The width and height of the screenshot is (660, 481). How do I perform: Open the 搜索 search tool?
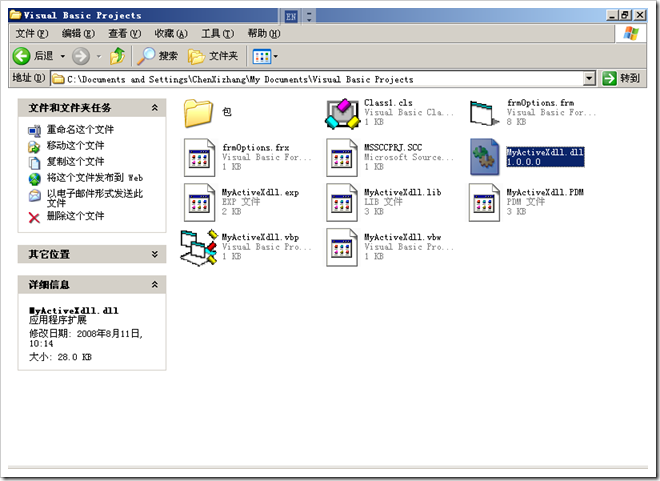(157, 56)
